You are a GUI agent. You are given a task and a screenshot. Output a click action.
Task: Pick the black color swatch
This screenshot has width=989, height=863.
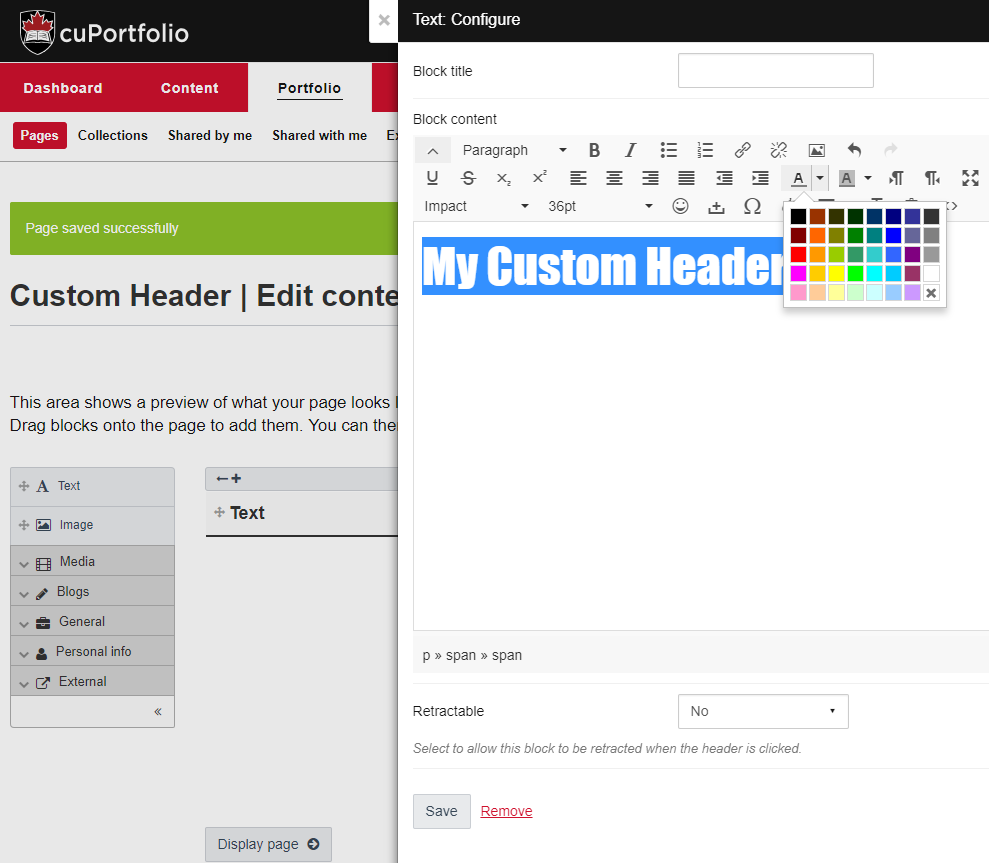798,216
